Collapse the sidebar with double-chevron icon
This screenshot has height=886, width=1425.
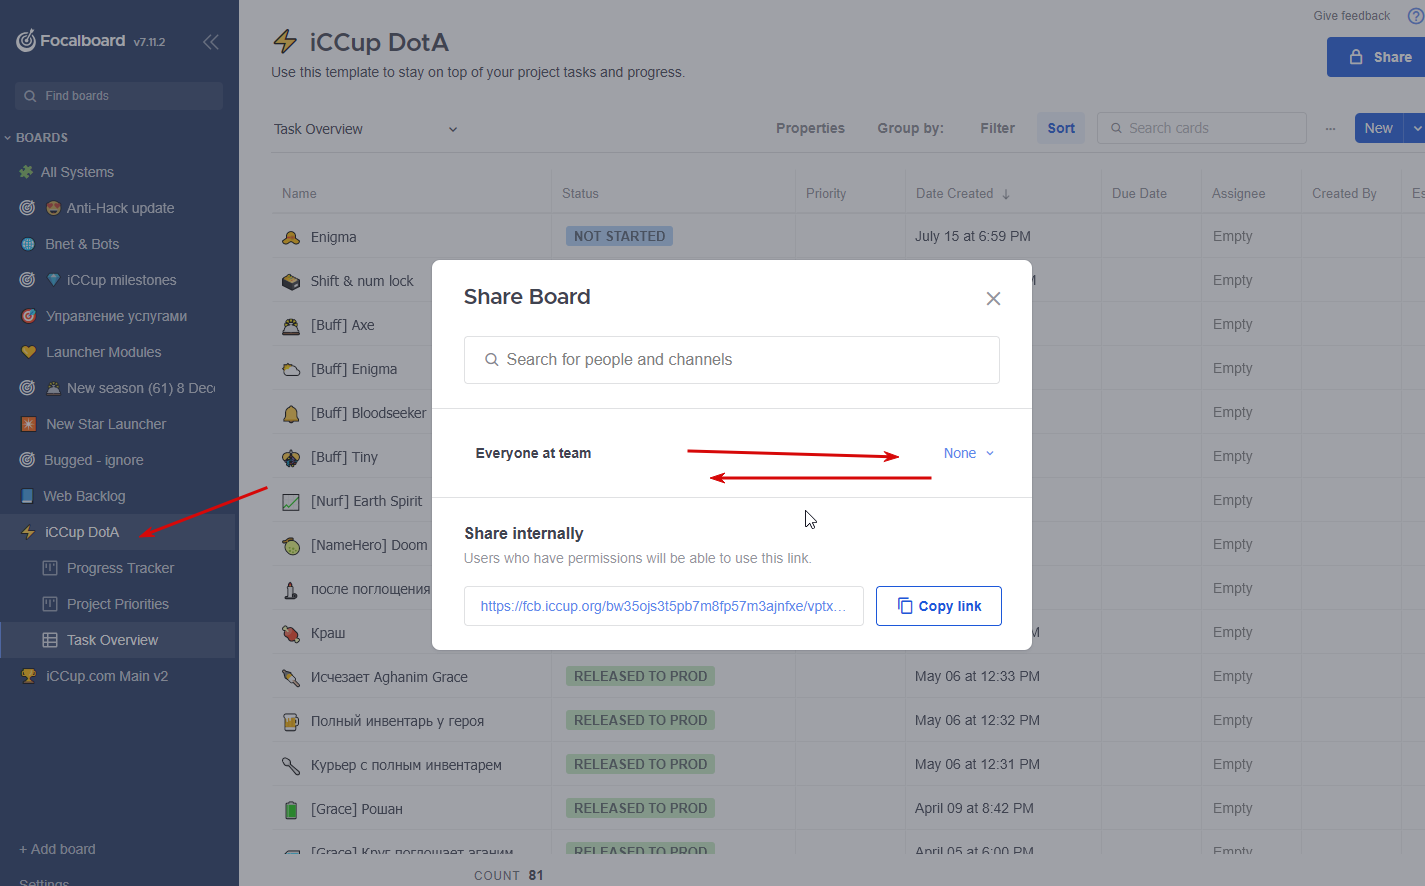click(x=211, y=42)
